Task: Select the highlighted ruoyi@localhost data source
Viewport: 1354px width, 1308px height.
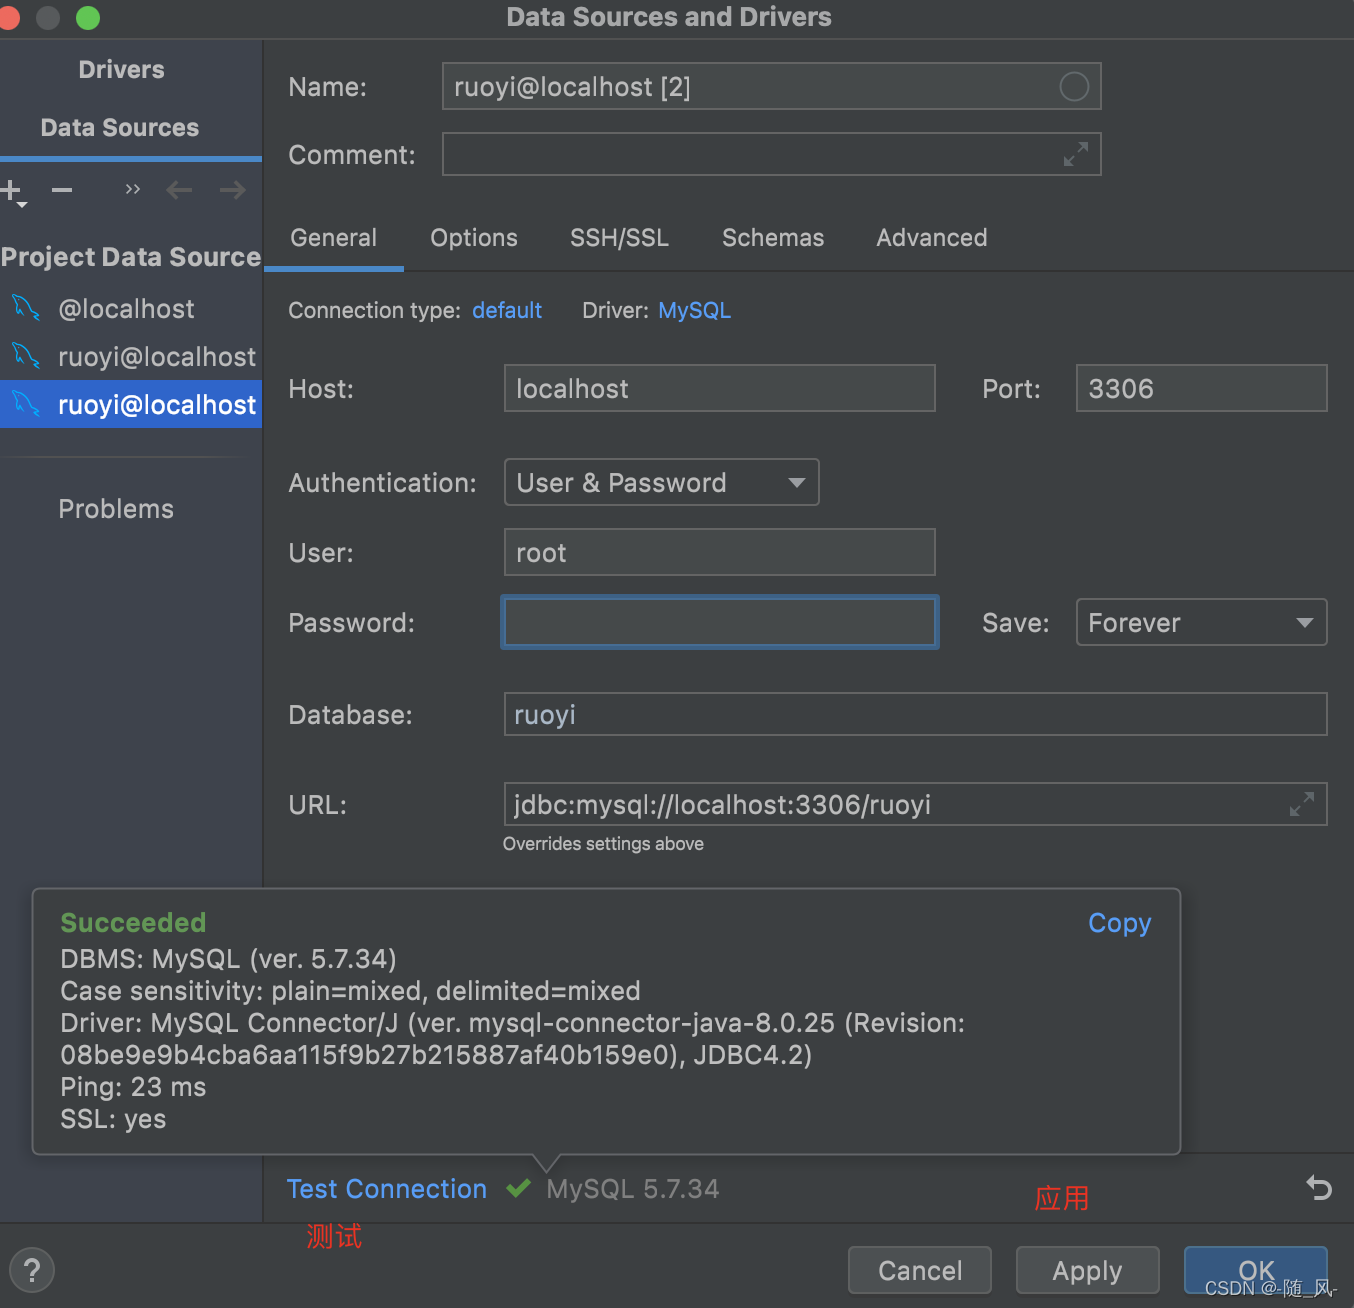Action: [x=131, y=405]
